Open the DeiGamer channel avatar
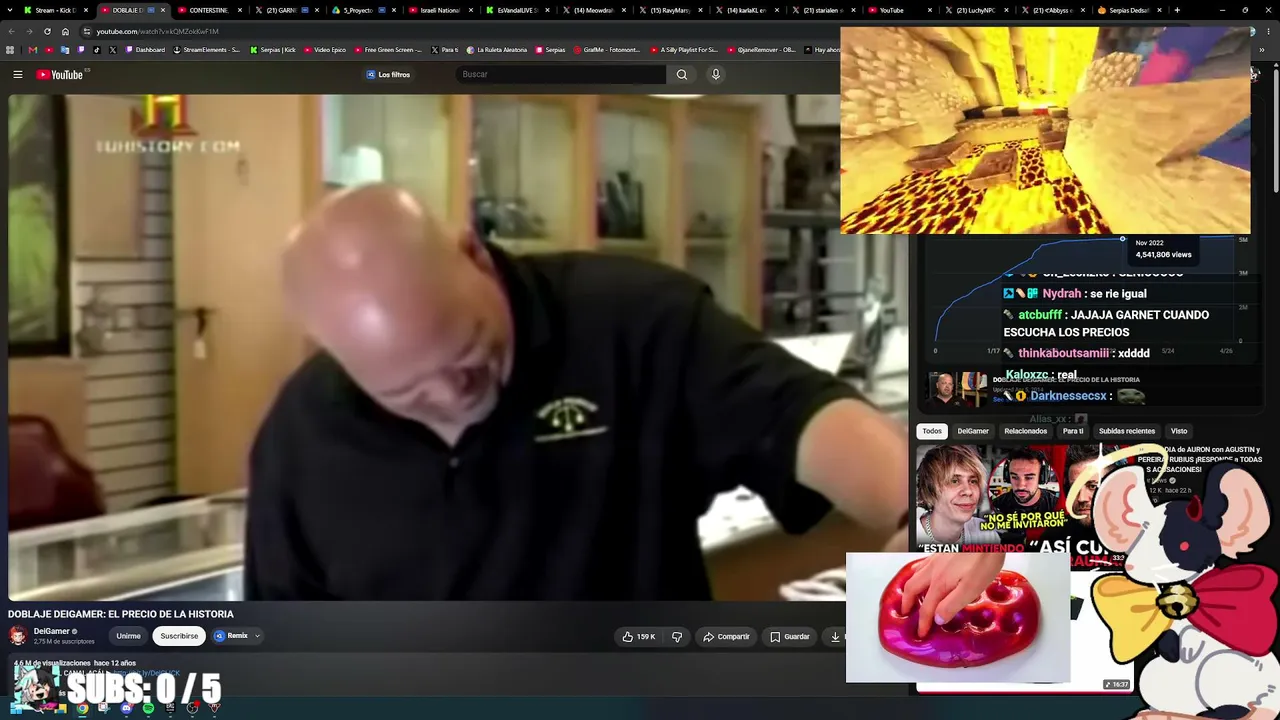The width and height of the screenshot is (1280, 720). point(18,635)
